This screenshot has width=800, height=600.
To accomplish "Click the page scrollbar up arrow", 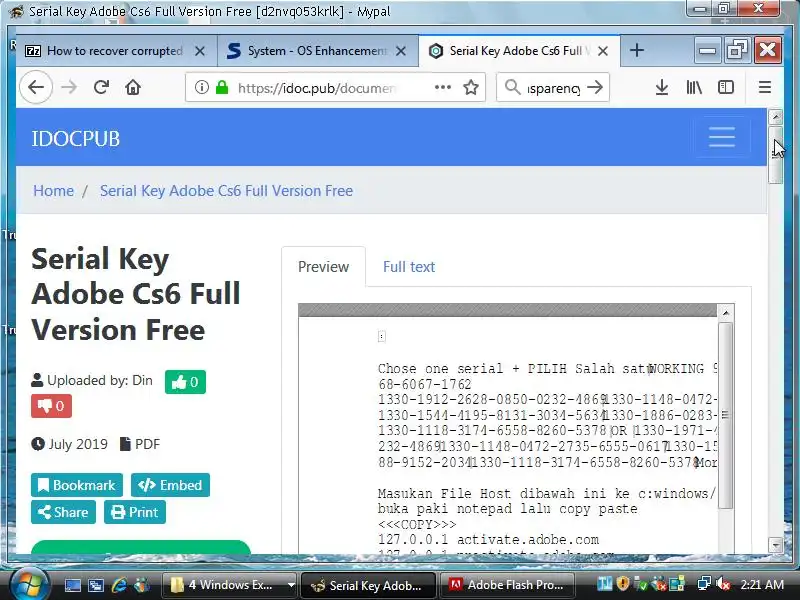I will [x=776, y=117].
